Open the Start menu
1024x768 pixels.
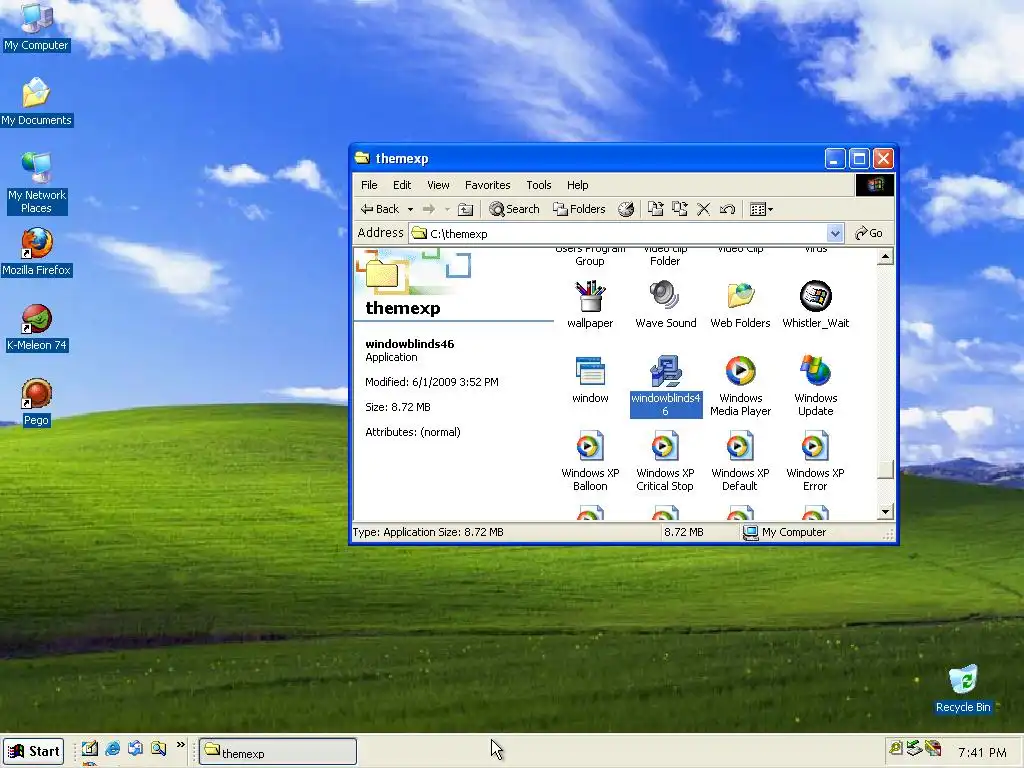pos(33,751)
